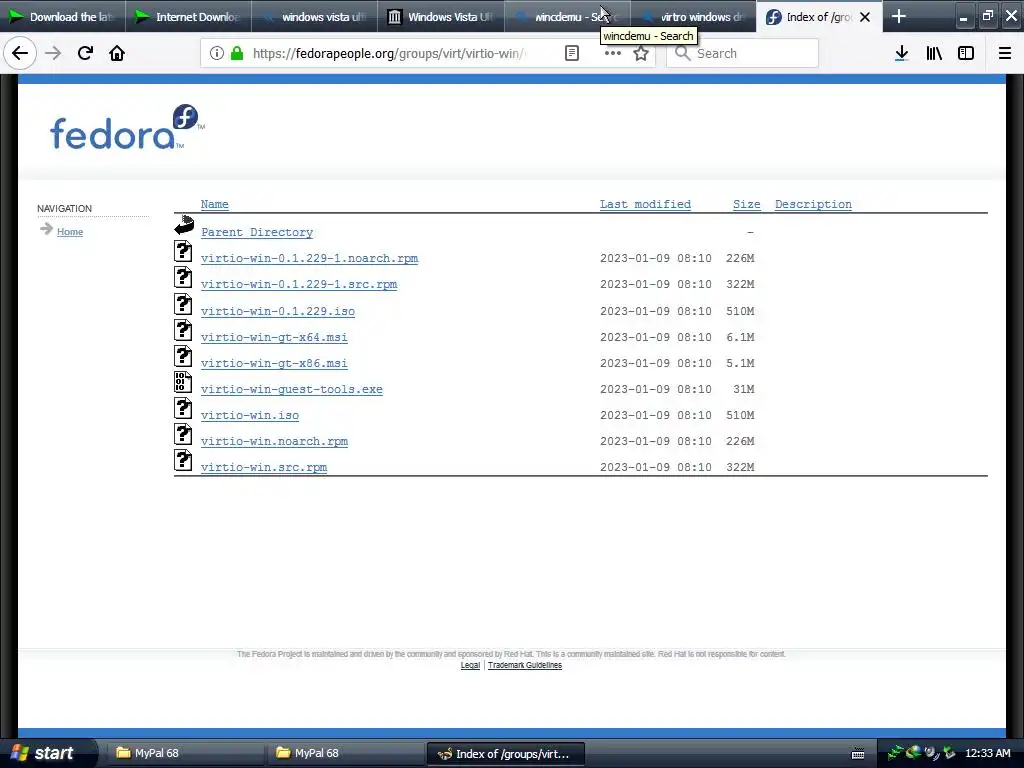Open the hamburger application menu
Viewport: 1024px width, 768px height.
1004,54
